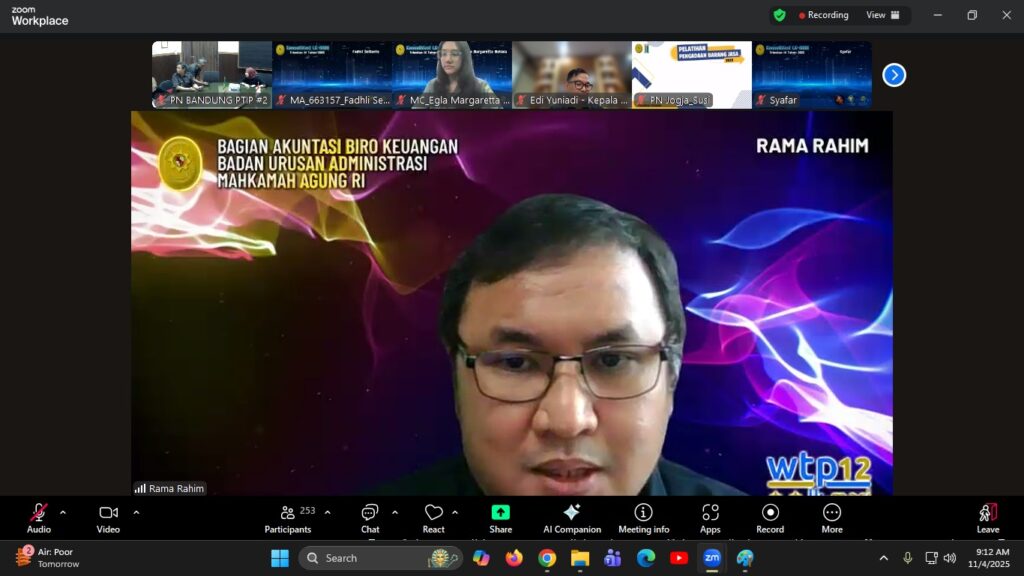Expand the arrow next to Participants
This screenshot has width=1024, height=576.
tap(327, 512)
